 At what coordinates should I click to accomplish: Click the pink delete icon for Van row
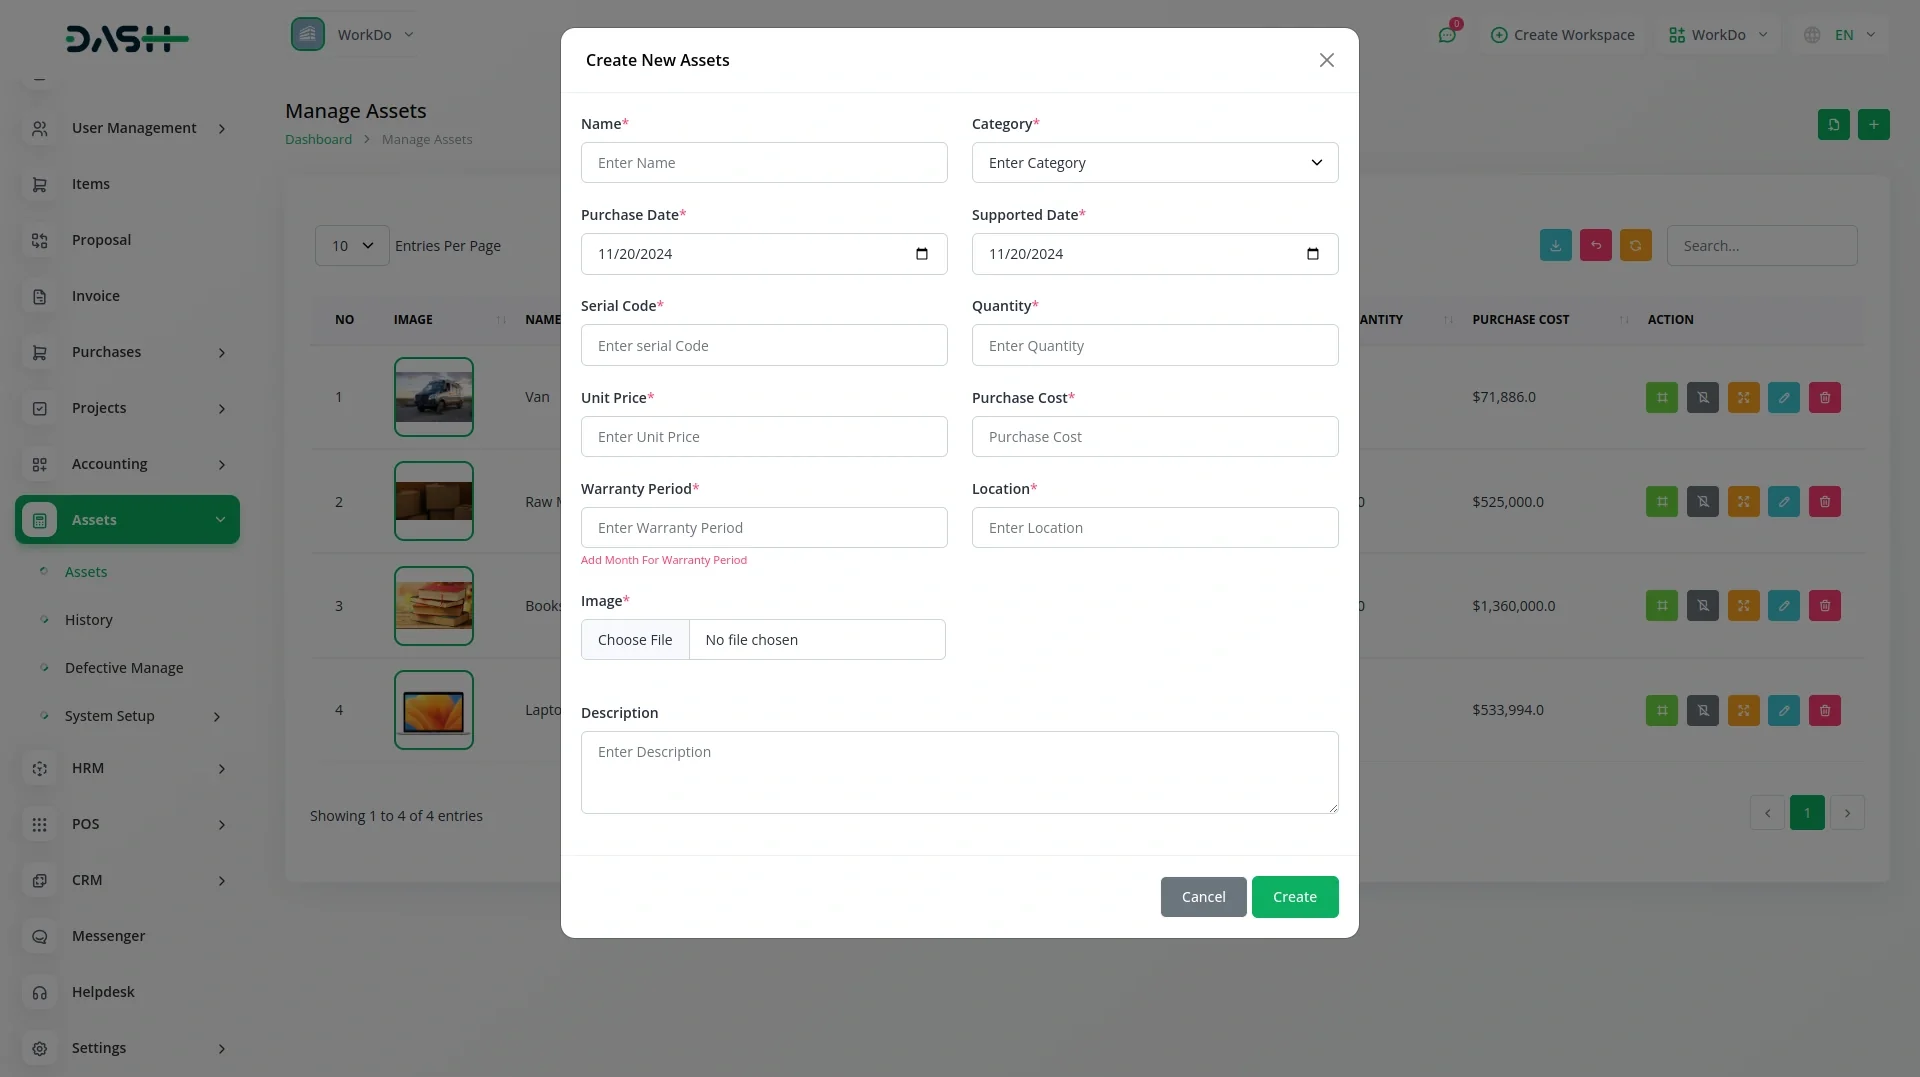pyautogui.click(x=1824, y=398)
